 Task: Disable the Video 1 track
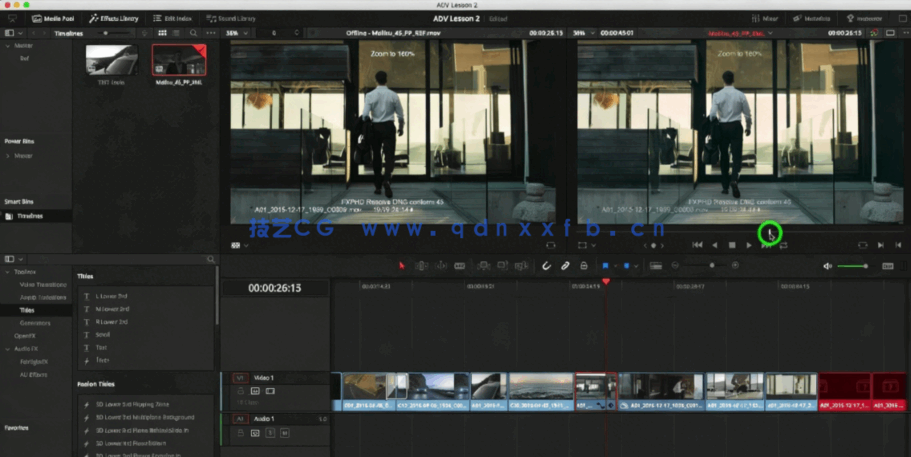(270, 391)
